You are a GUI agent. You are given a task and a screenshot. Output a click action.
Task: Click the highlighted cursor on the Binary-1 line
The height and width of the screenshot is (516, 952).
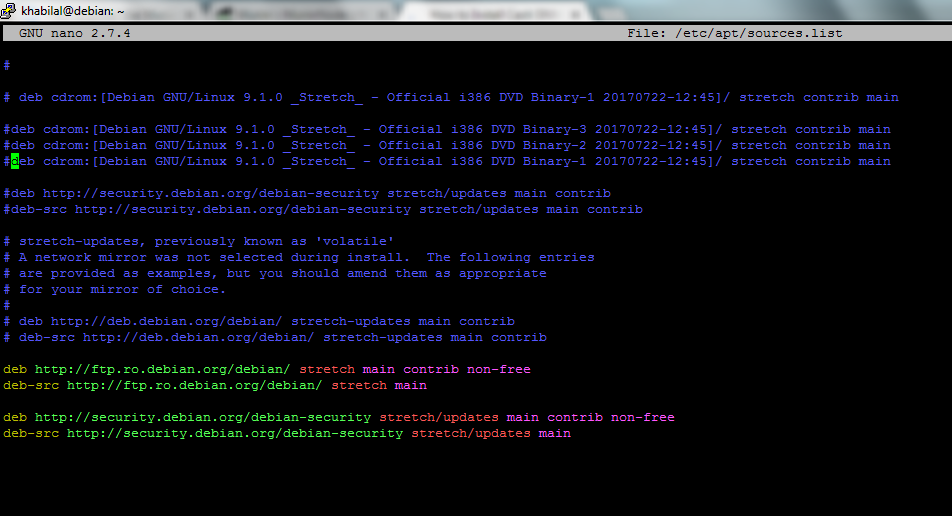coord(15,161)
